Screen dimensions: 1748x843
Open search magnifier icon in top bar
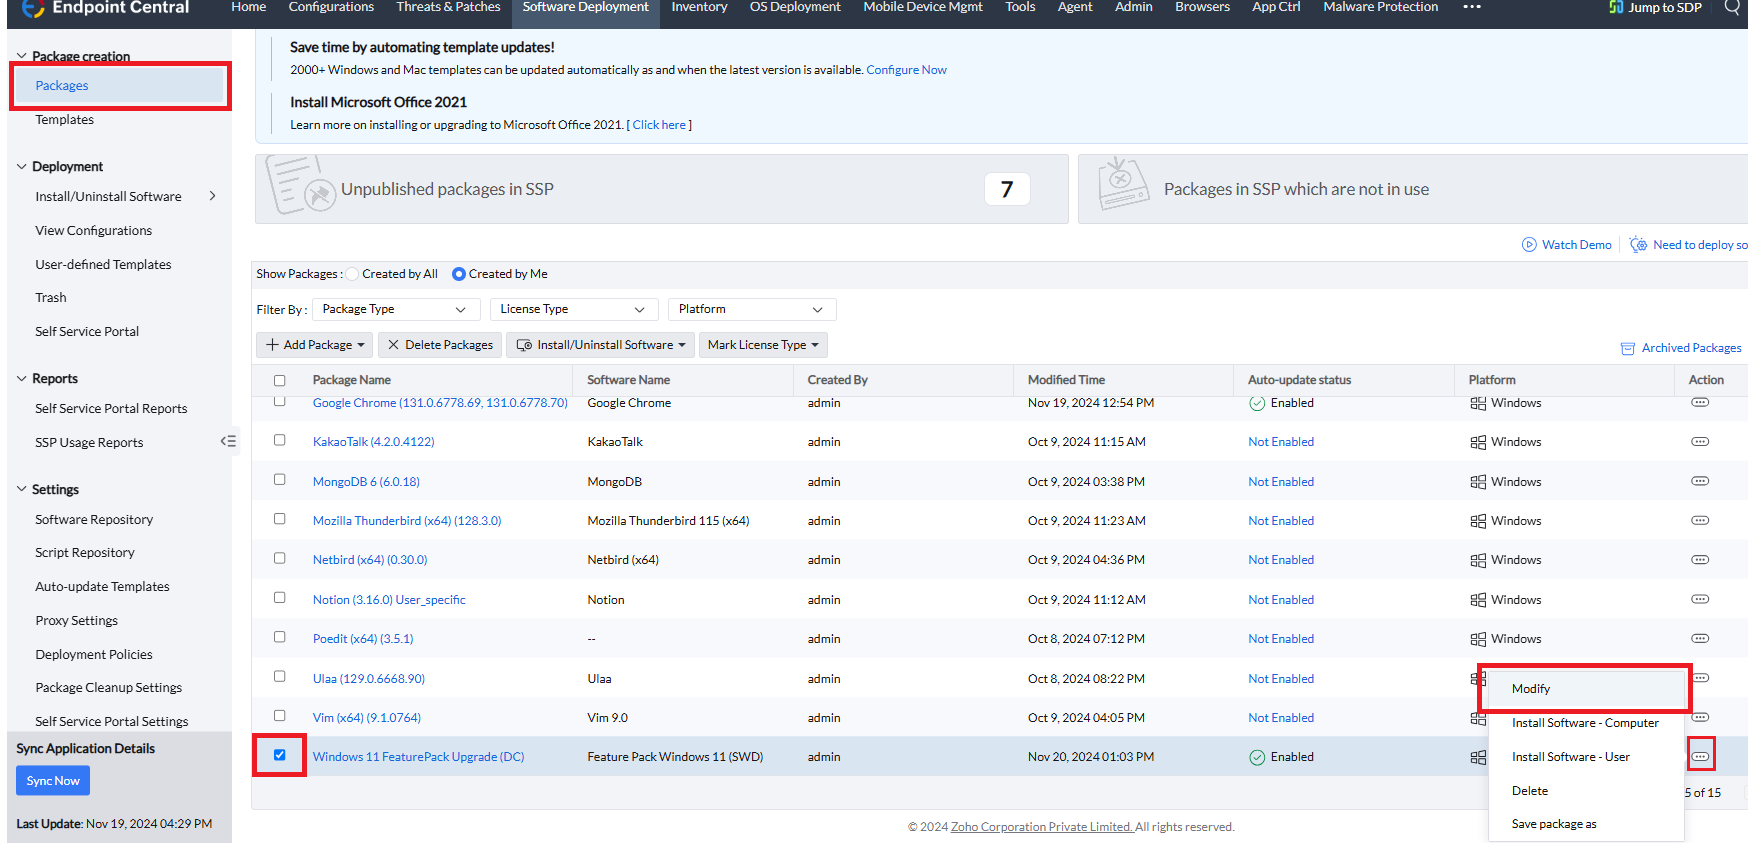pyautogui.click(x=1733, y=7)
